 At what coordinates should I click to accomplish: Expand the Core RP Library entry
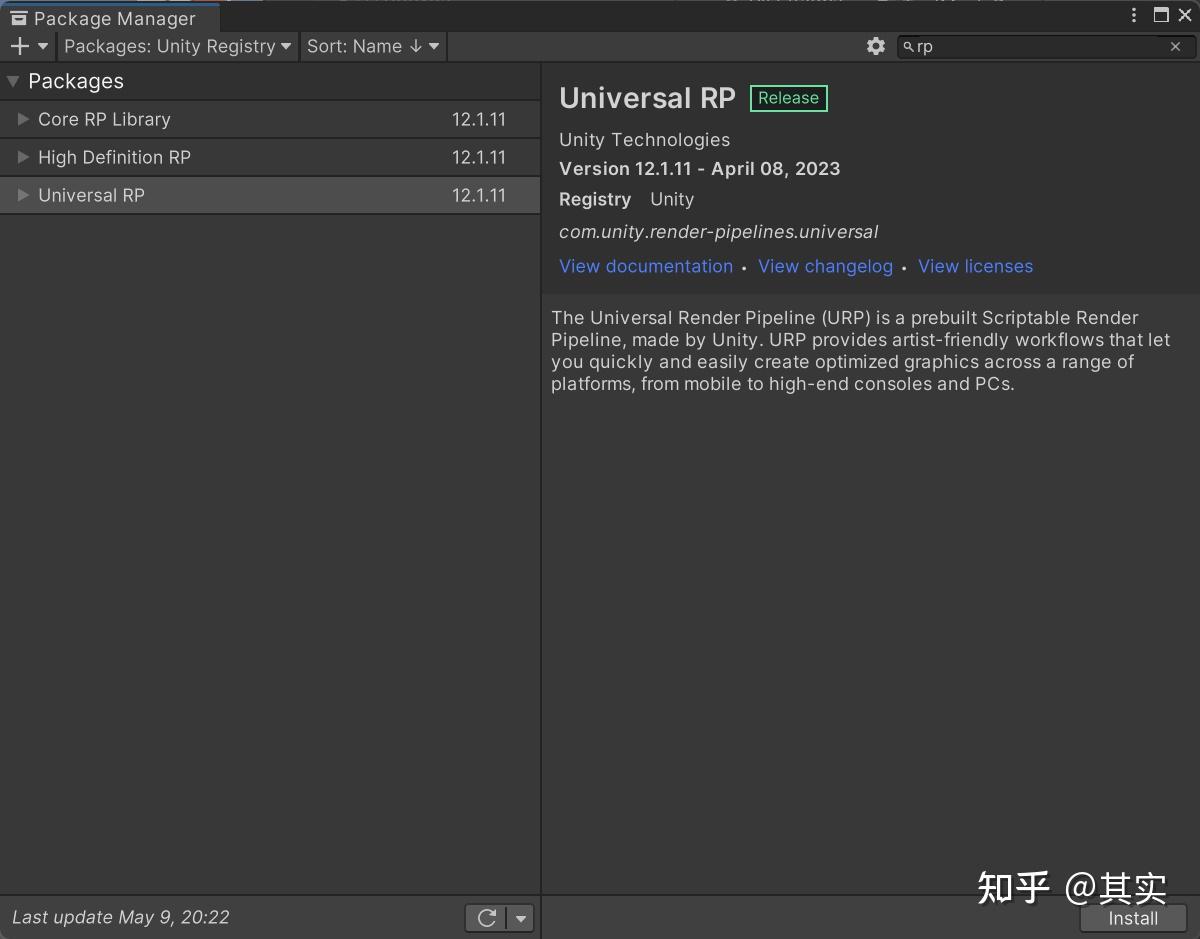pyautogui.click(x=21, y=119)
